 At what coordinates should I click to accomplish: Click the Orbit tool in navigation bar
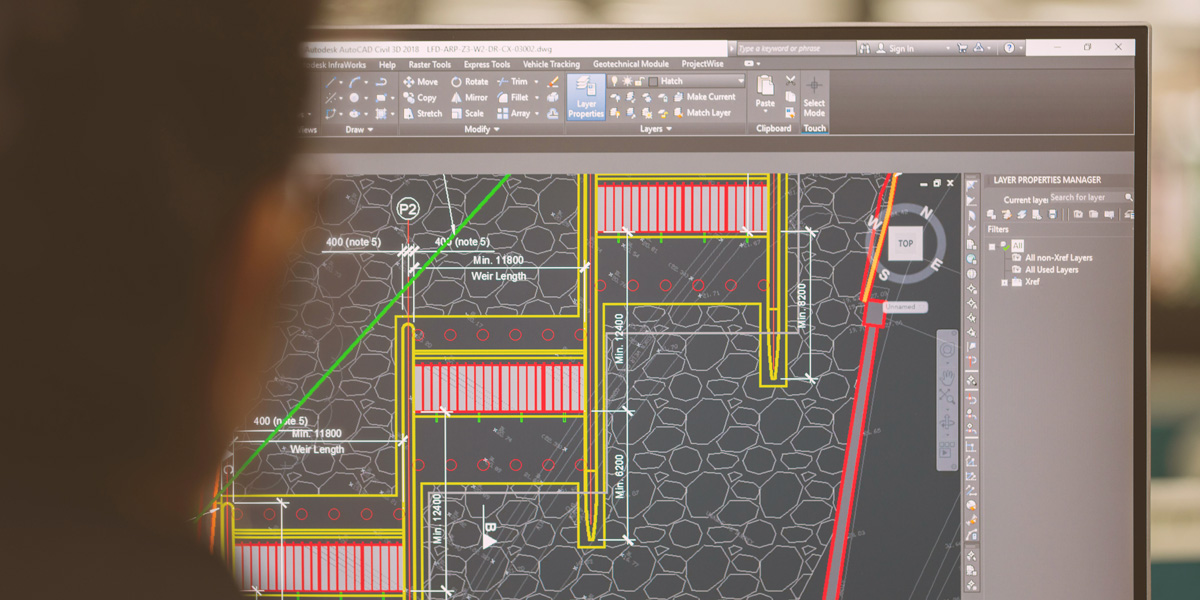947,423
